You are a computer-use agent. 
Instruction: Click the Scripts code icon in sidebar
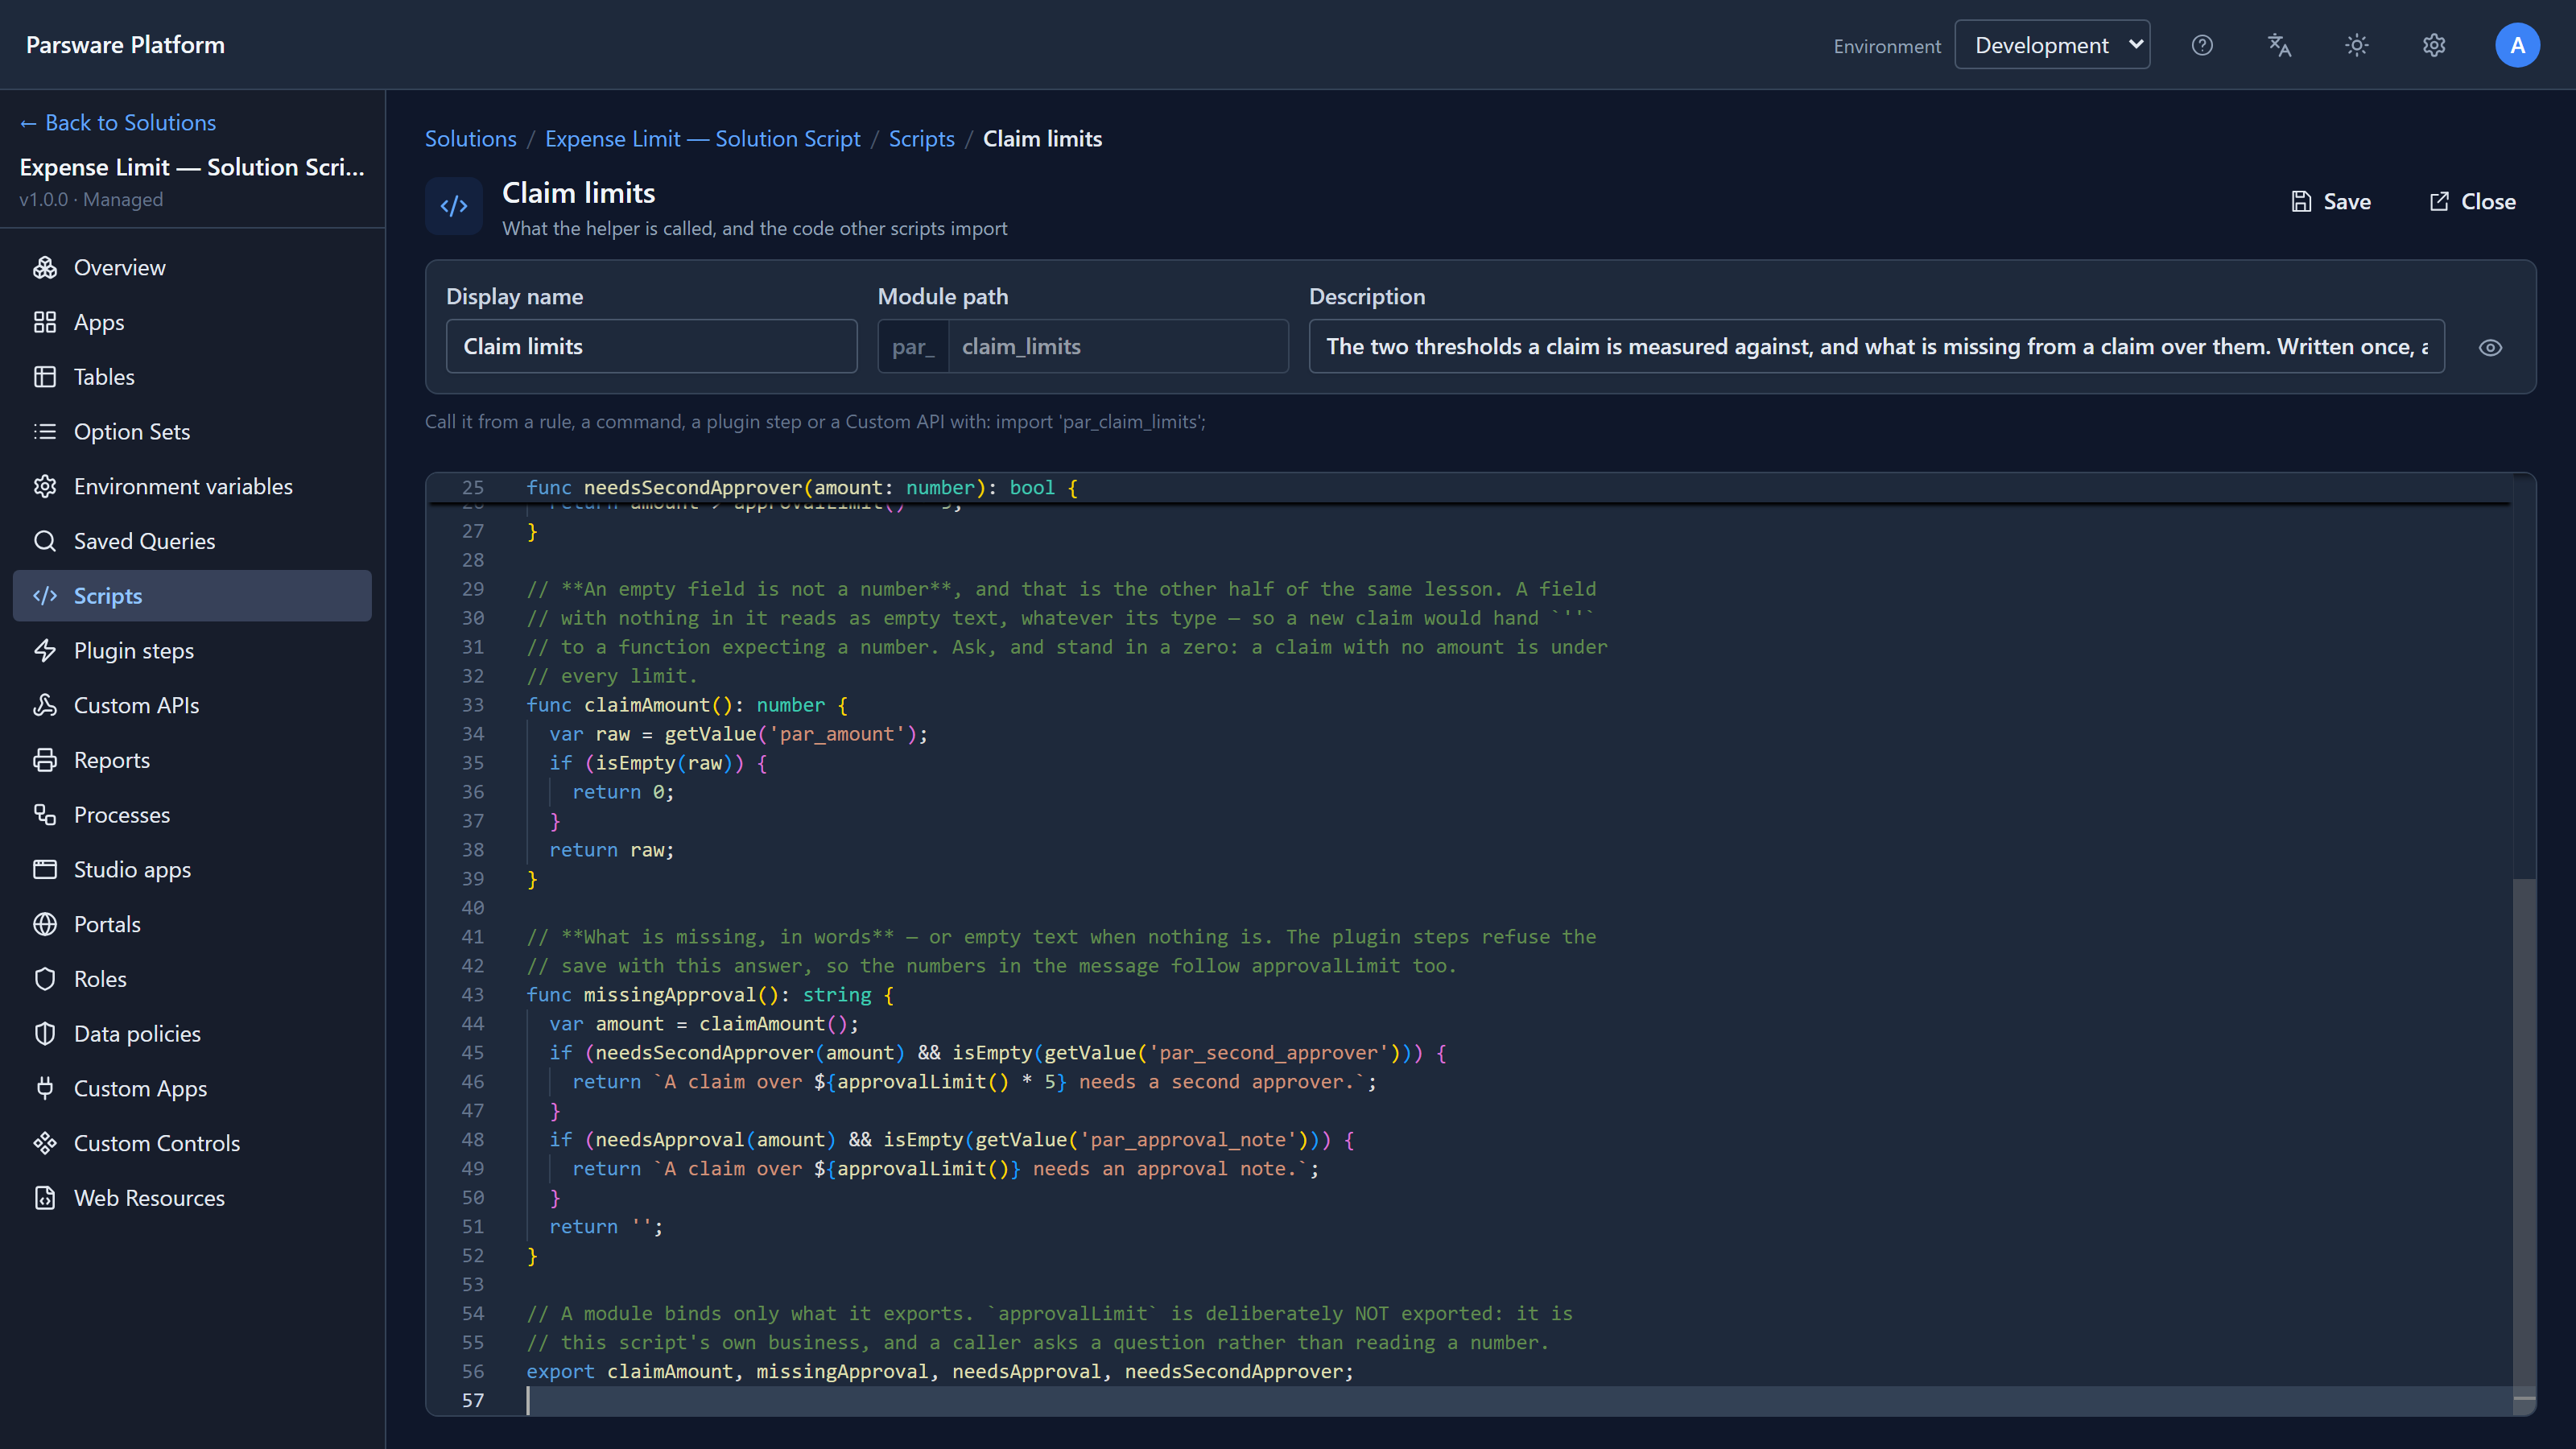tap(45, 596)
